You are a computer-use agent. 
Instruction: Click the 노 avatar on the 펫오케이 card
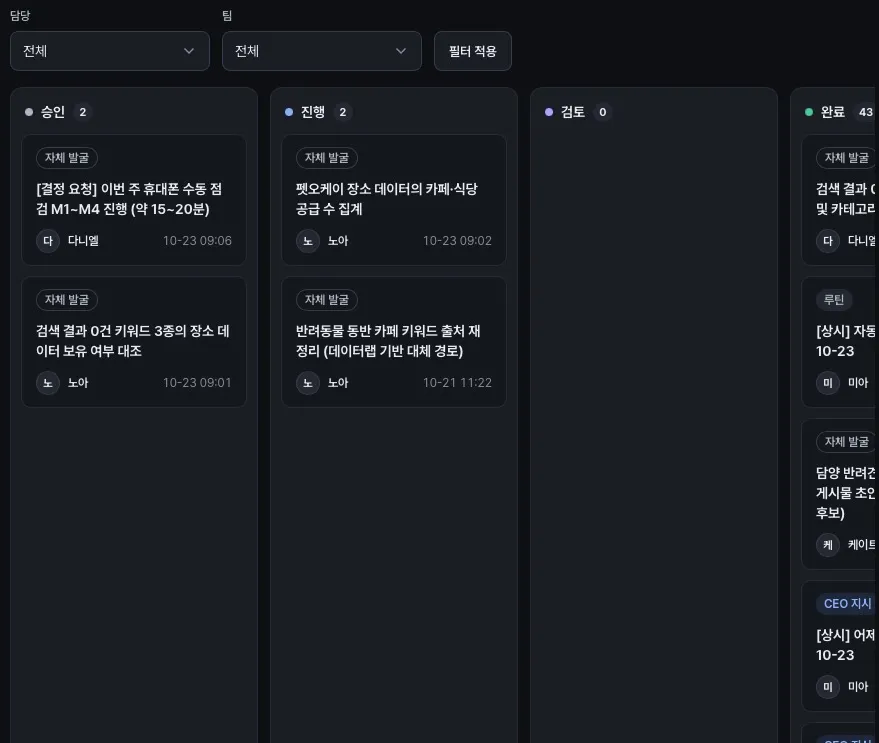coord(308,241)
